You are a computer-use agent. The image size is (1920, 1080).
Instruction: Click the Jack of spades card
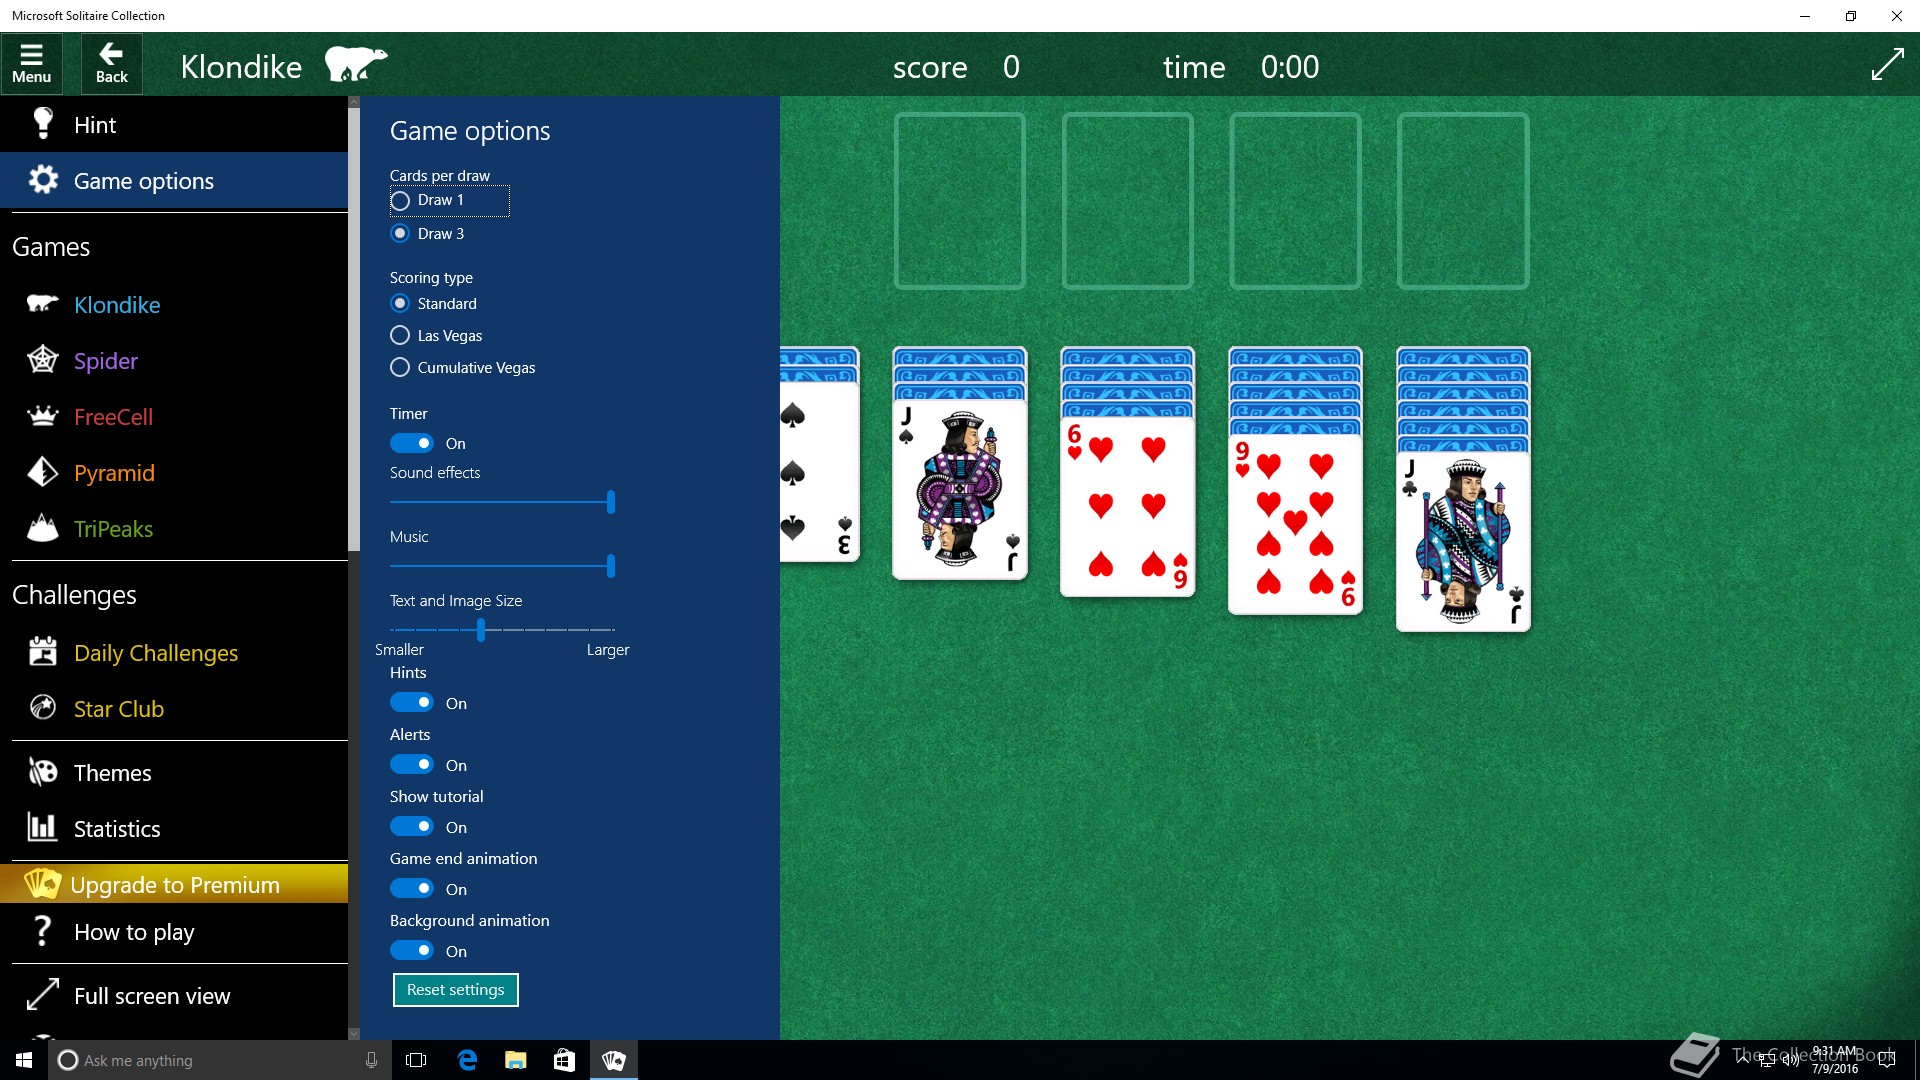[960, 490]
